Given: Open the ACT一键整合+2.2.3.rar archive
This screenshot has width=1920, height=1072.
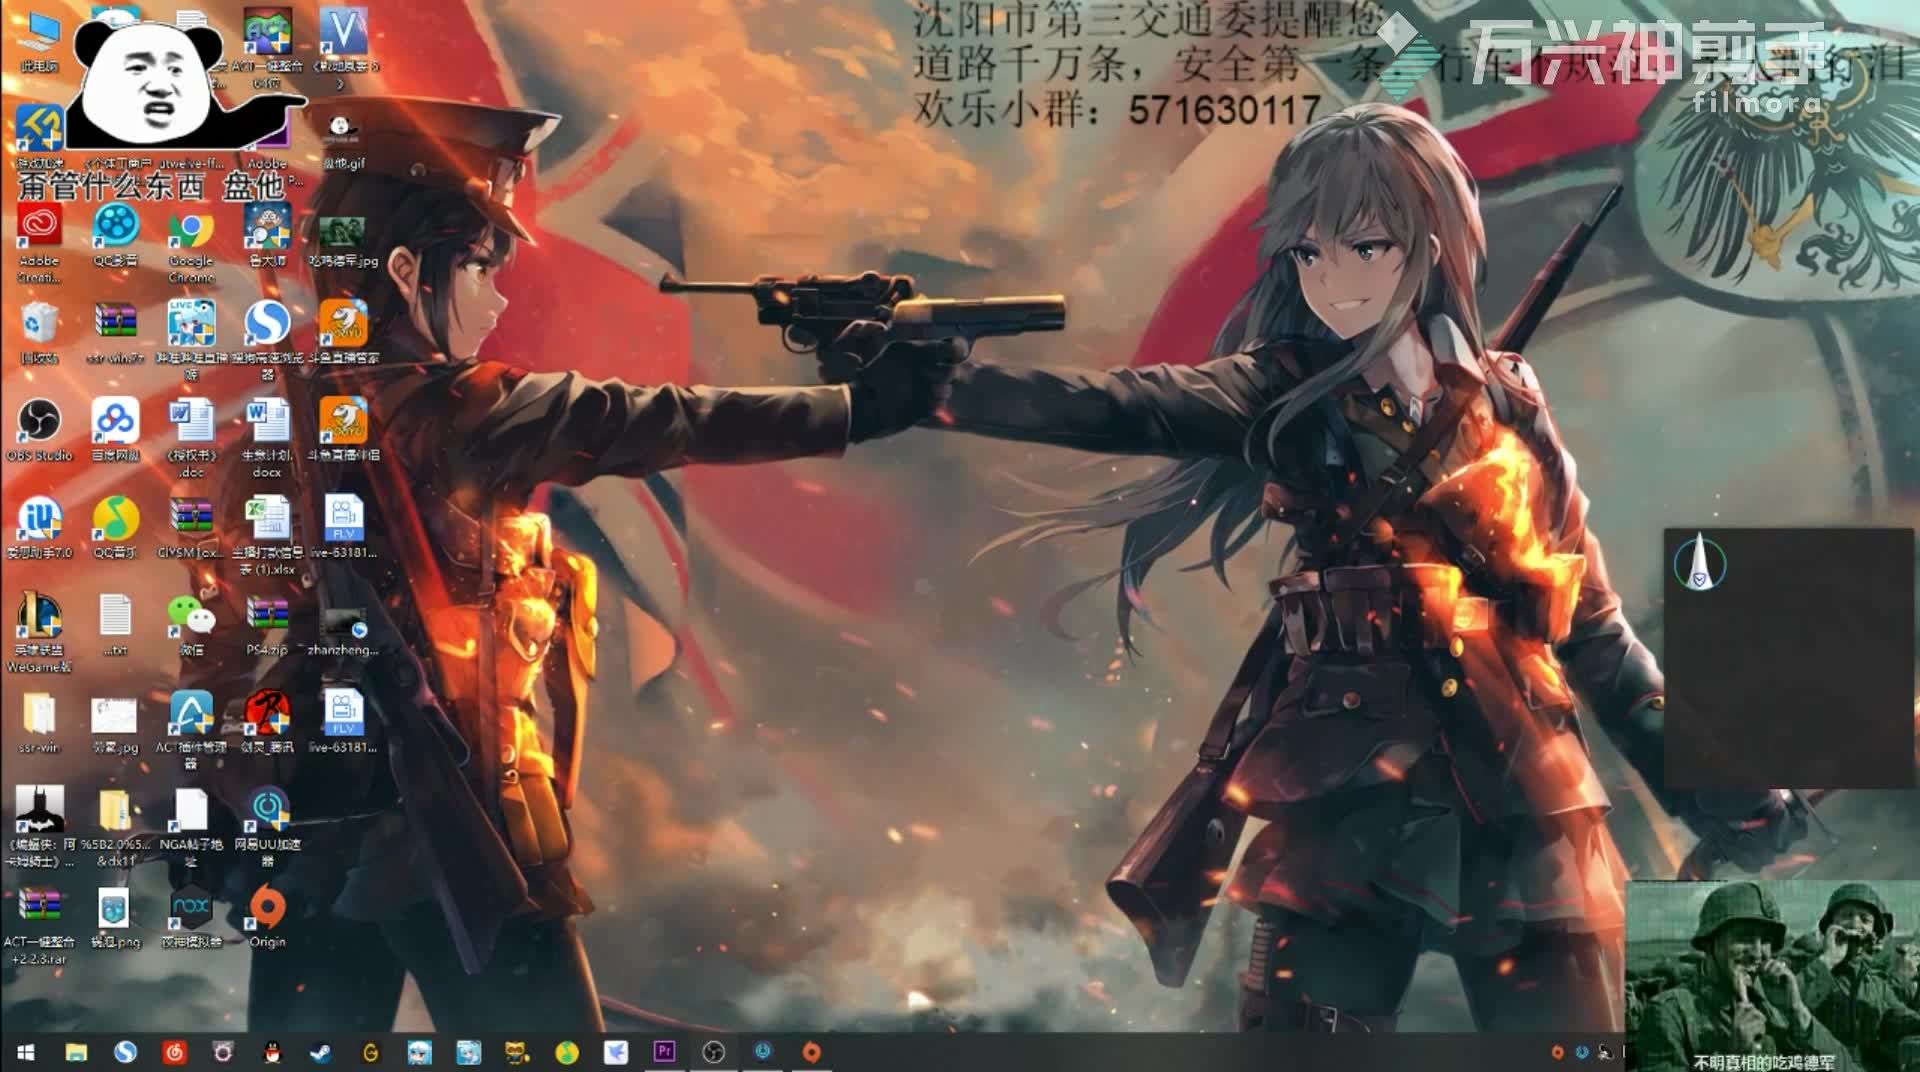Looking at the screenshot, I should pos(39,924).
